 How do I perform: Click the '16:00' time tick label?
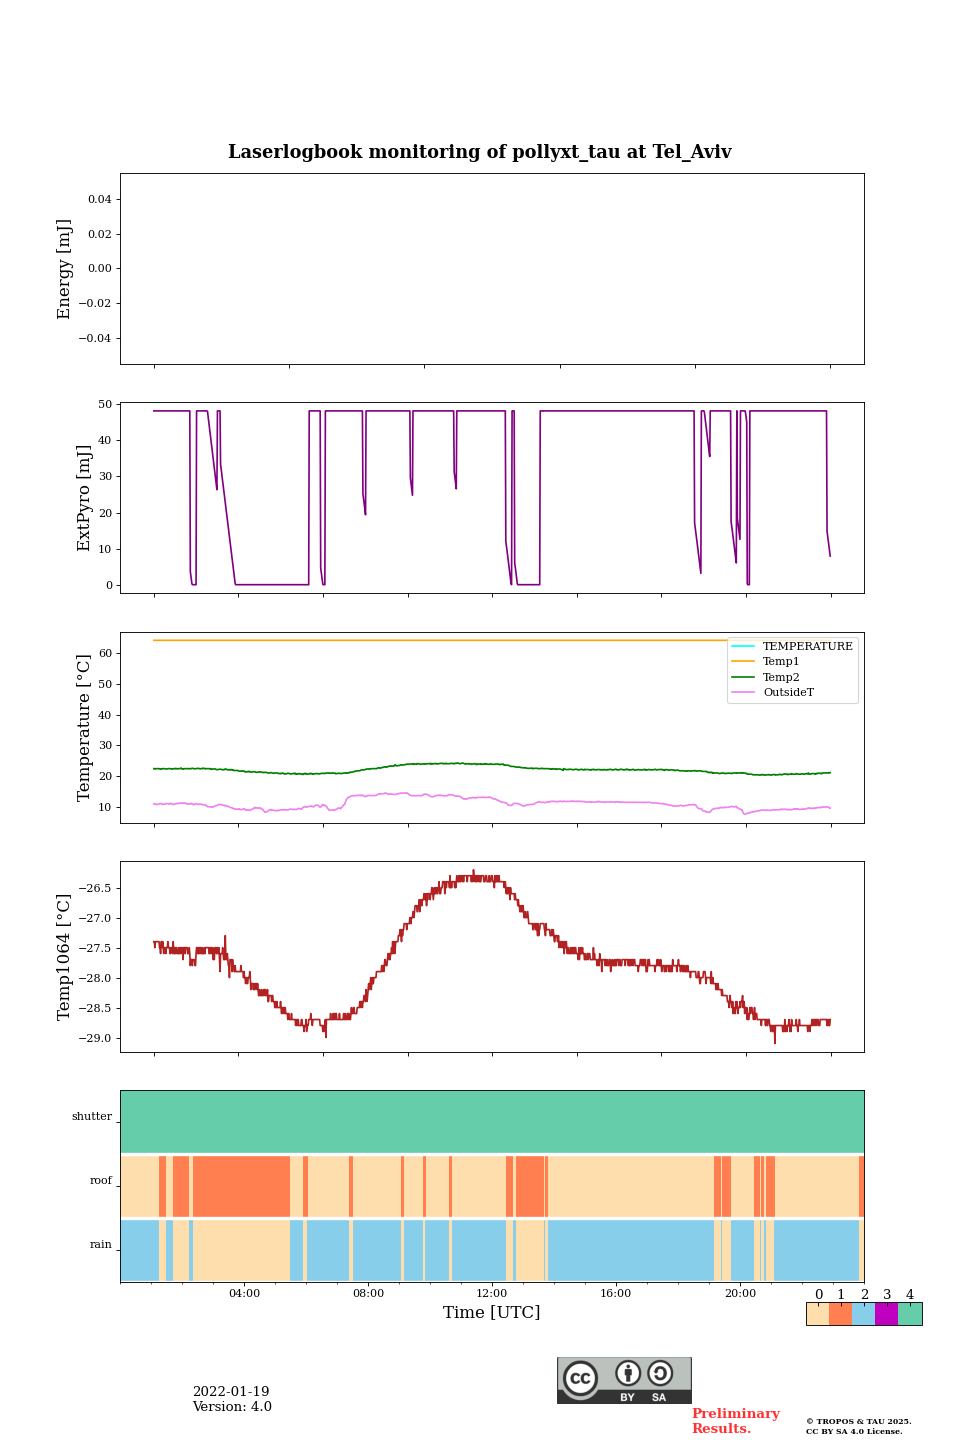616,1293
